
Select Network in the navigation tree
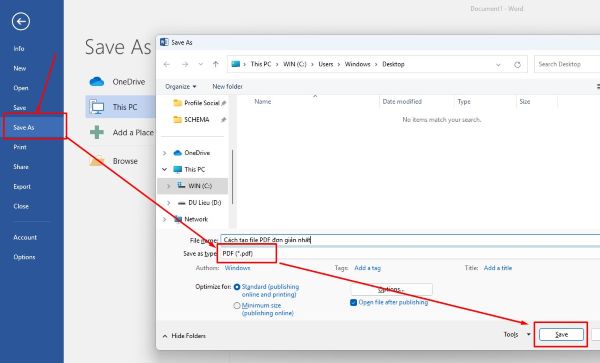point(196,219)
